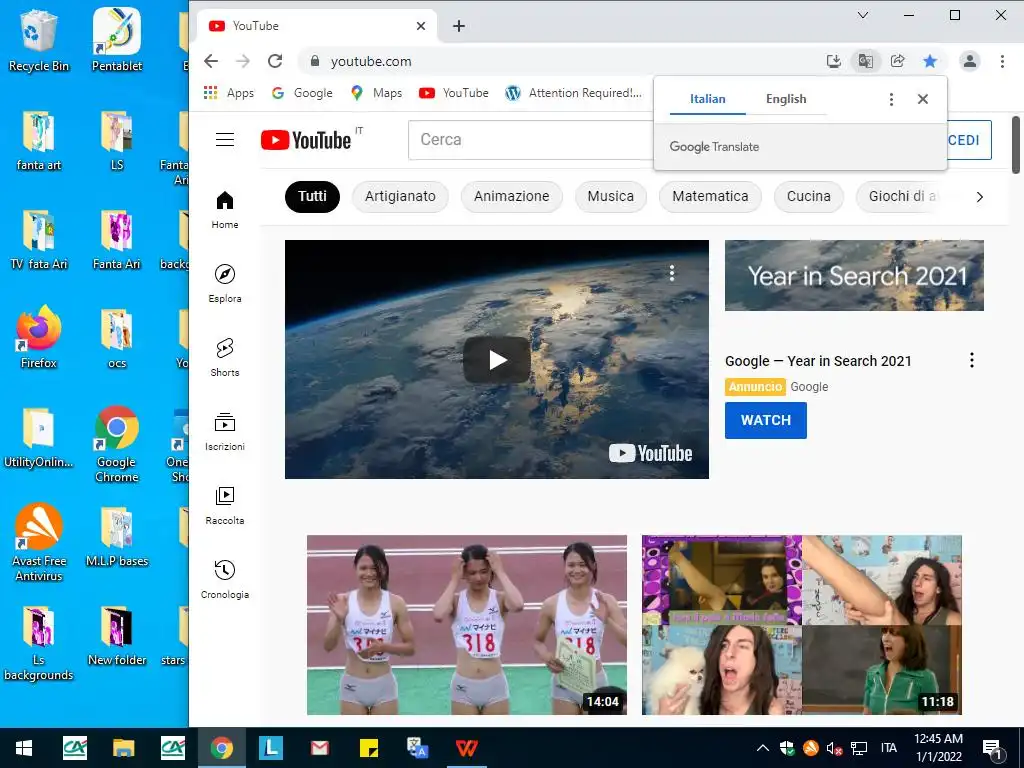Image resolution: width=1024 pixels, height=768 pixels.
Task: Play the Earth promo video
Action: (x=497, y=360)
